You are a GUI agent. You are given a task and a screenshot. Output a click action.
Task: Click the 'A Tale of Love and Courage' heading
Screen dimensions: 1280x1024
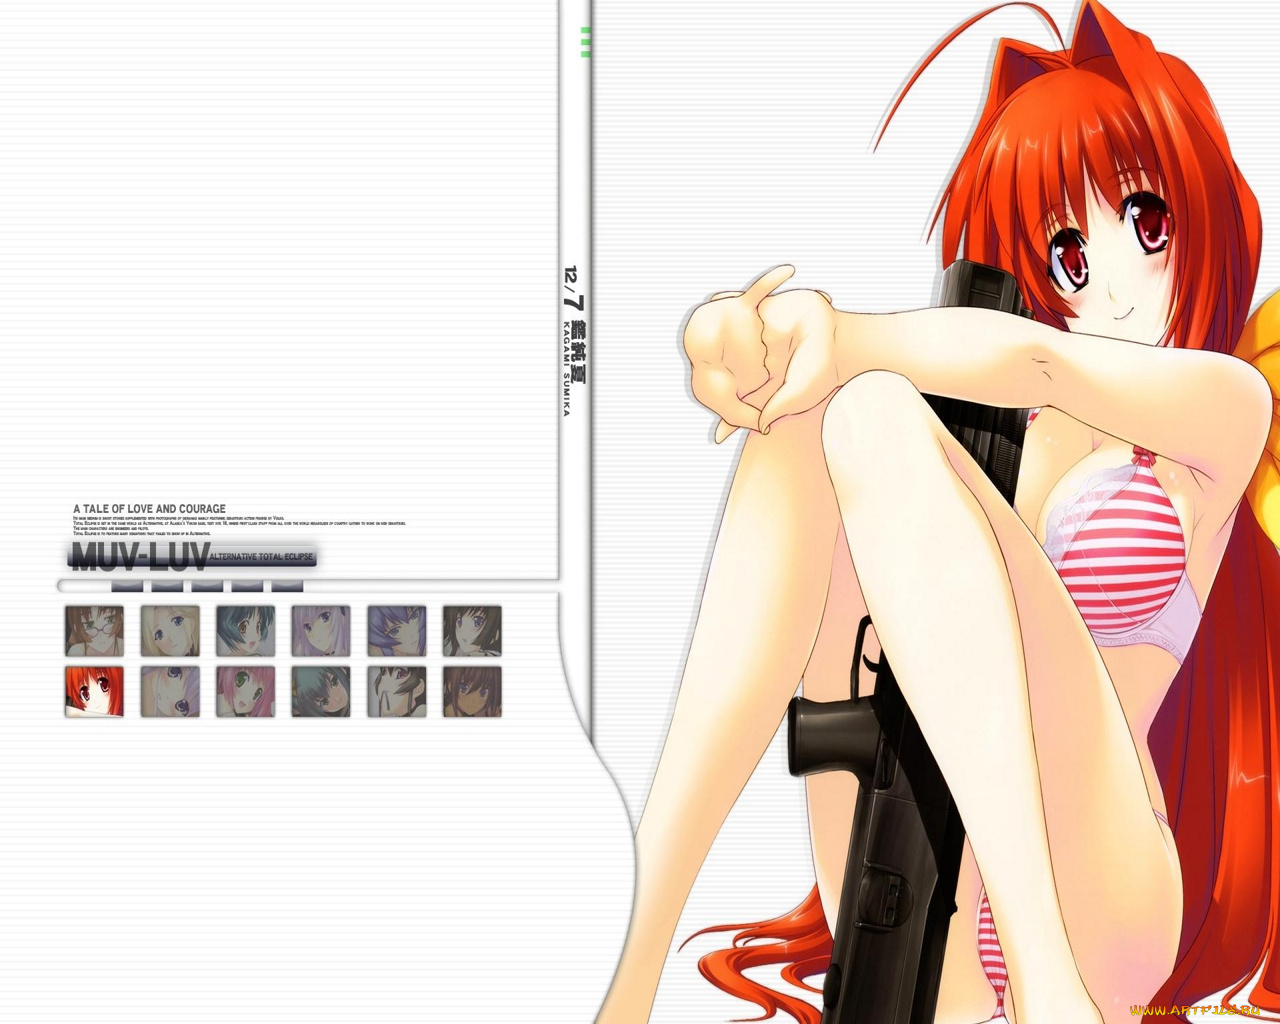(x=149, y=509)
